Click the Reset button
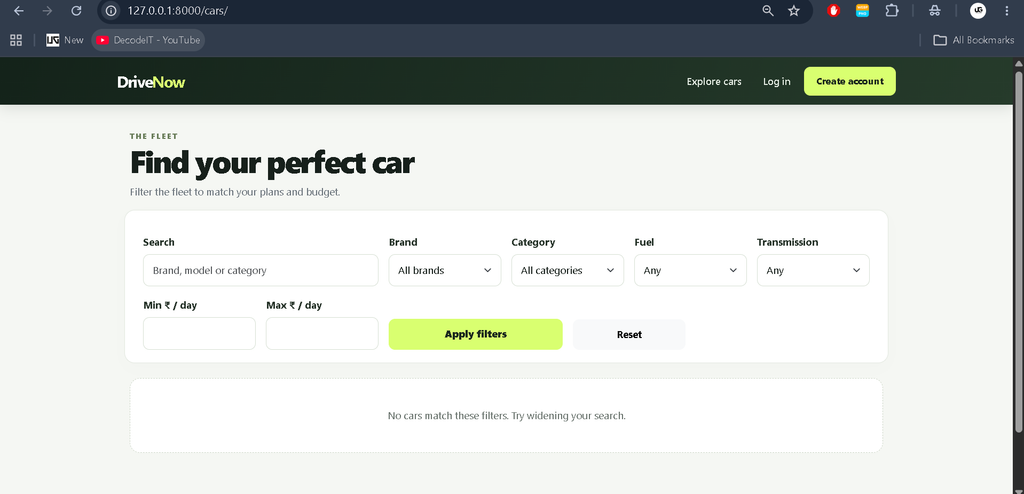Screen dimensions: 1024x494 click(x=629, y=334)
